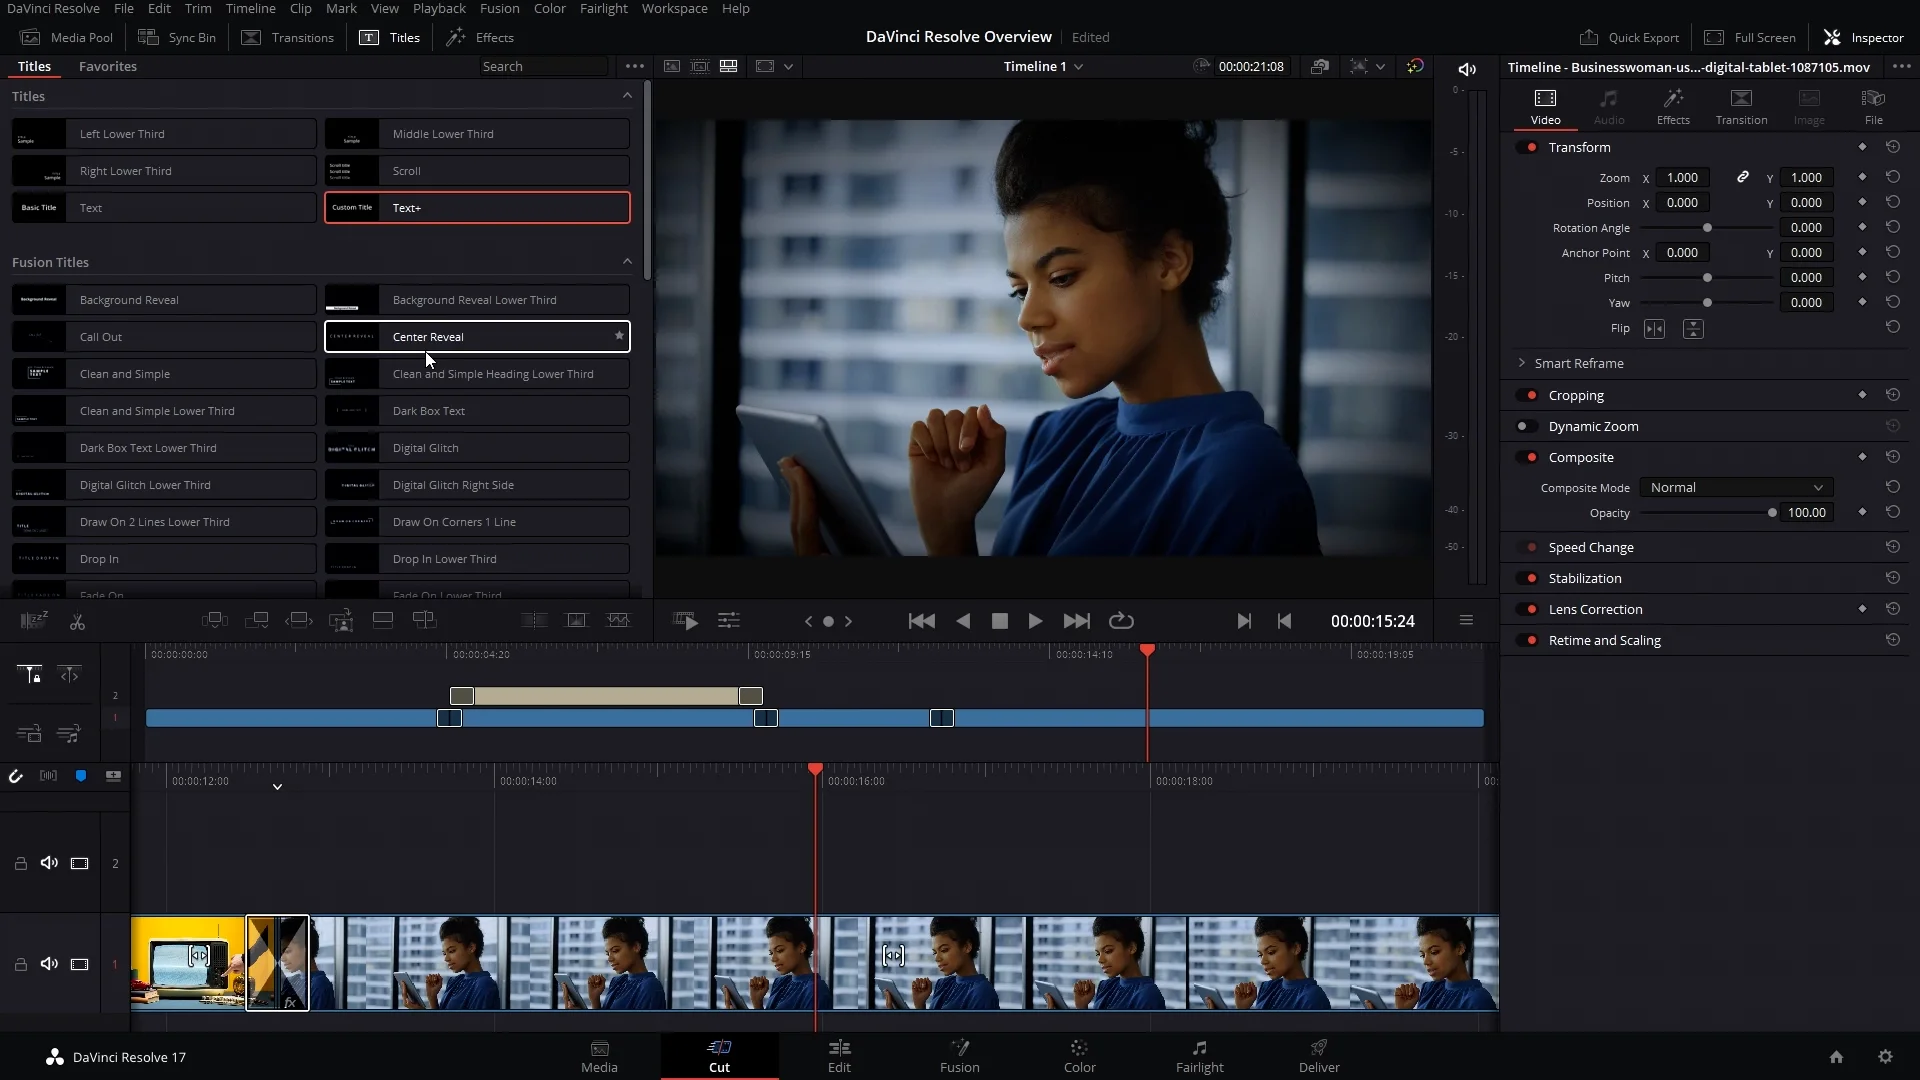Switch to the Favorites tab
Image resolution: width=1920 pixels, height=1080 pixels.
pos(107,66)
